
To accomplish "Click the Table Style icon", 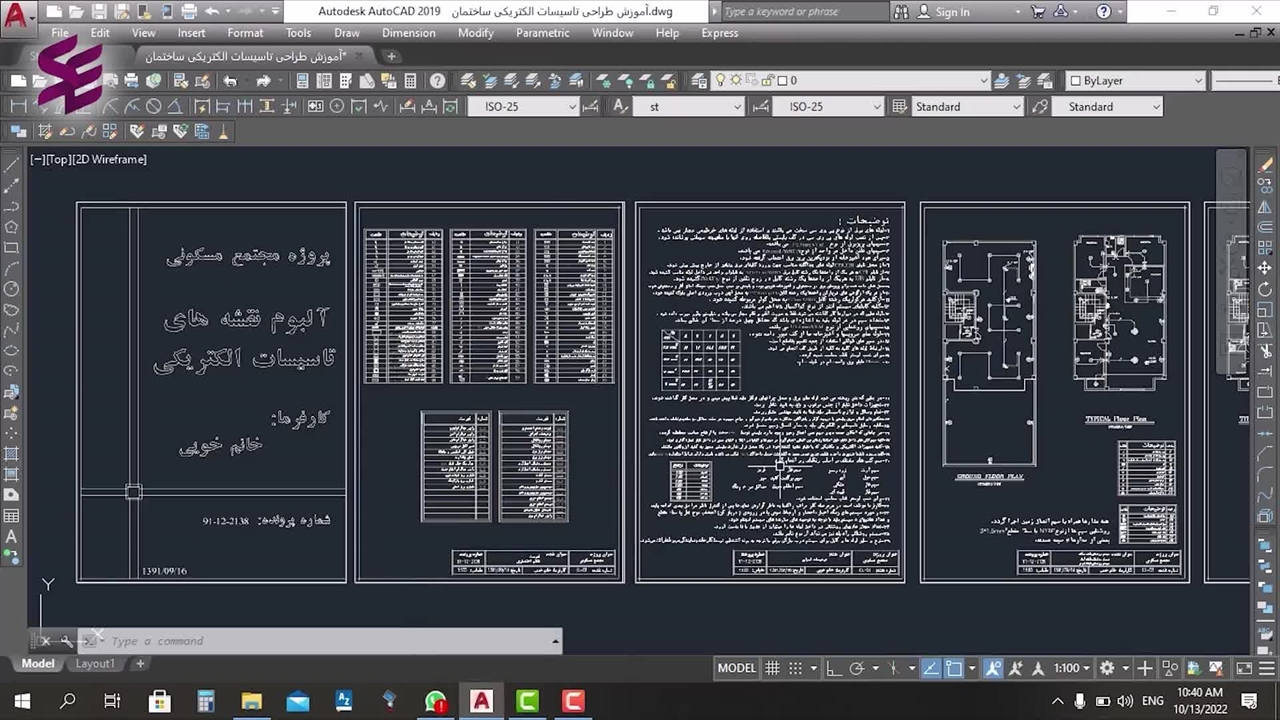I will click(x=899, y=107).
